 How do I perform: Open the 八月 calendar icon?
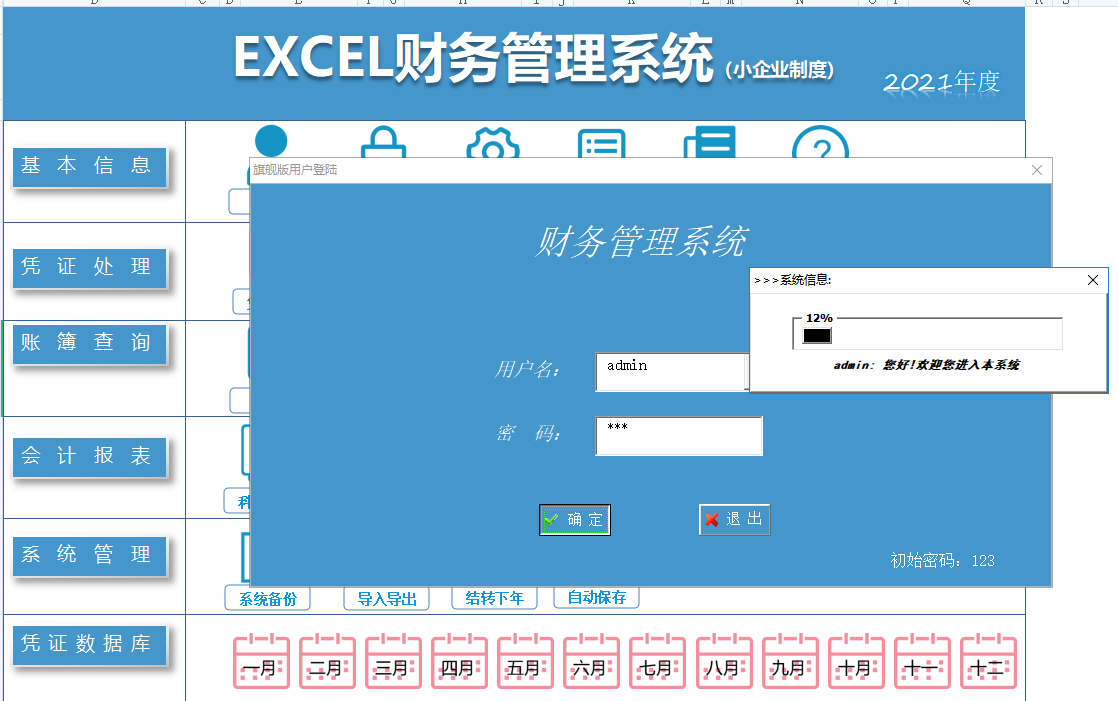[723, 660]
